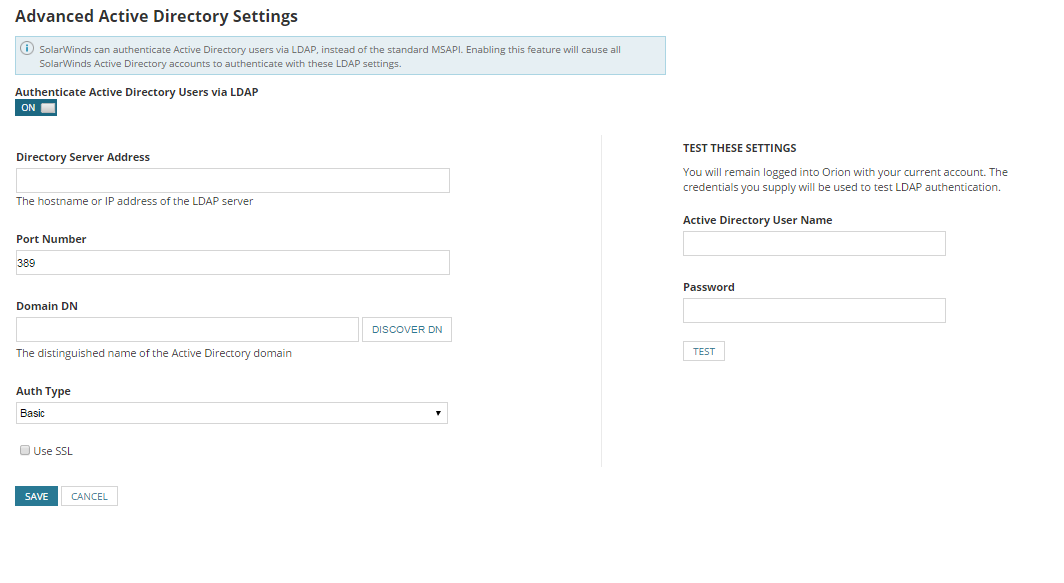Click the CANCEL button

pyautogui.click(x=89, y=496)
